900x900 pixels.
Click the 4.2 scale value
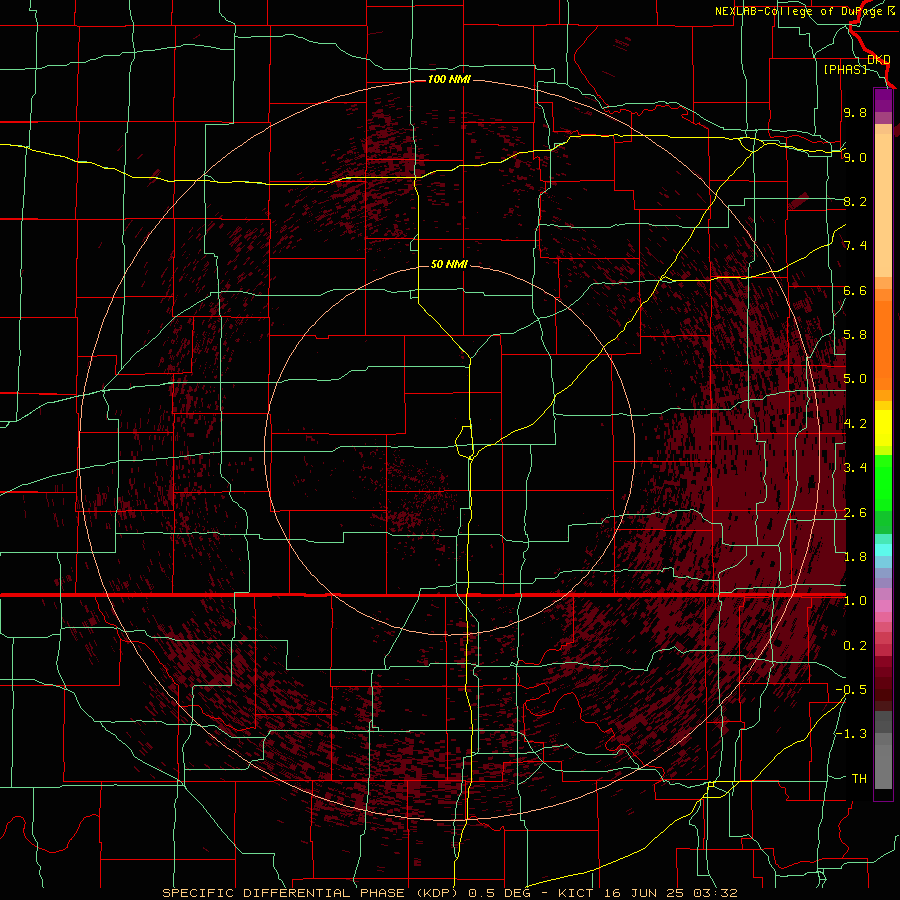855,424
